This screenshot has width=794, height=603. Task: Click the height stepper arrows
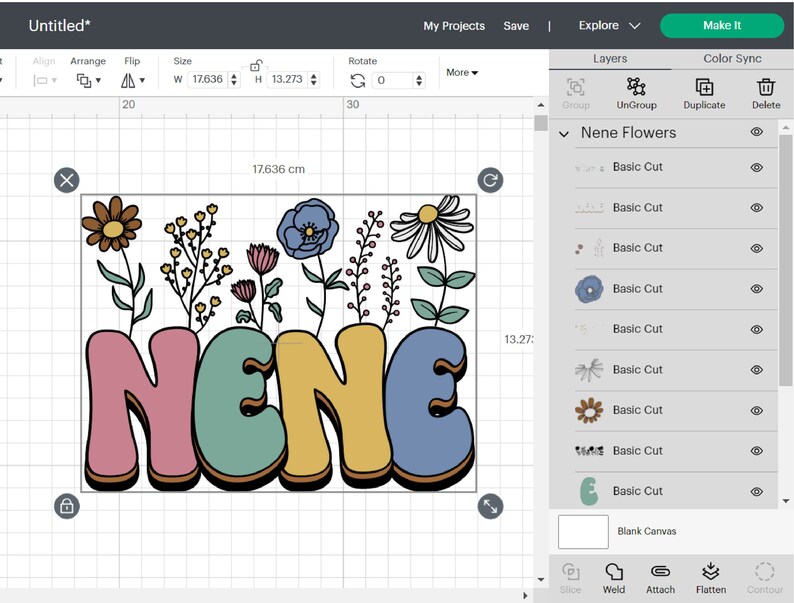click(x=313, y=79)
